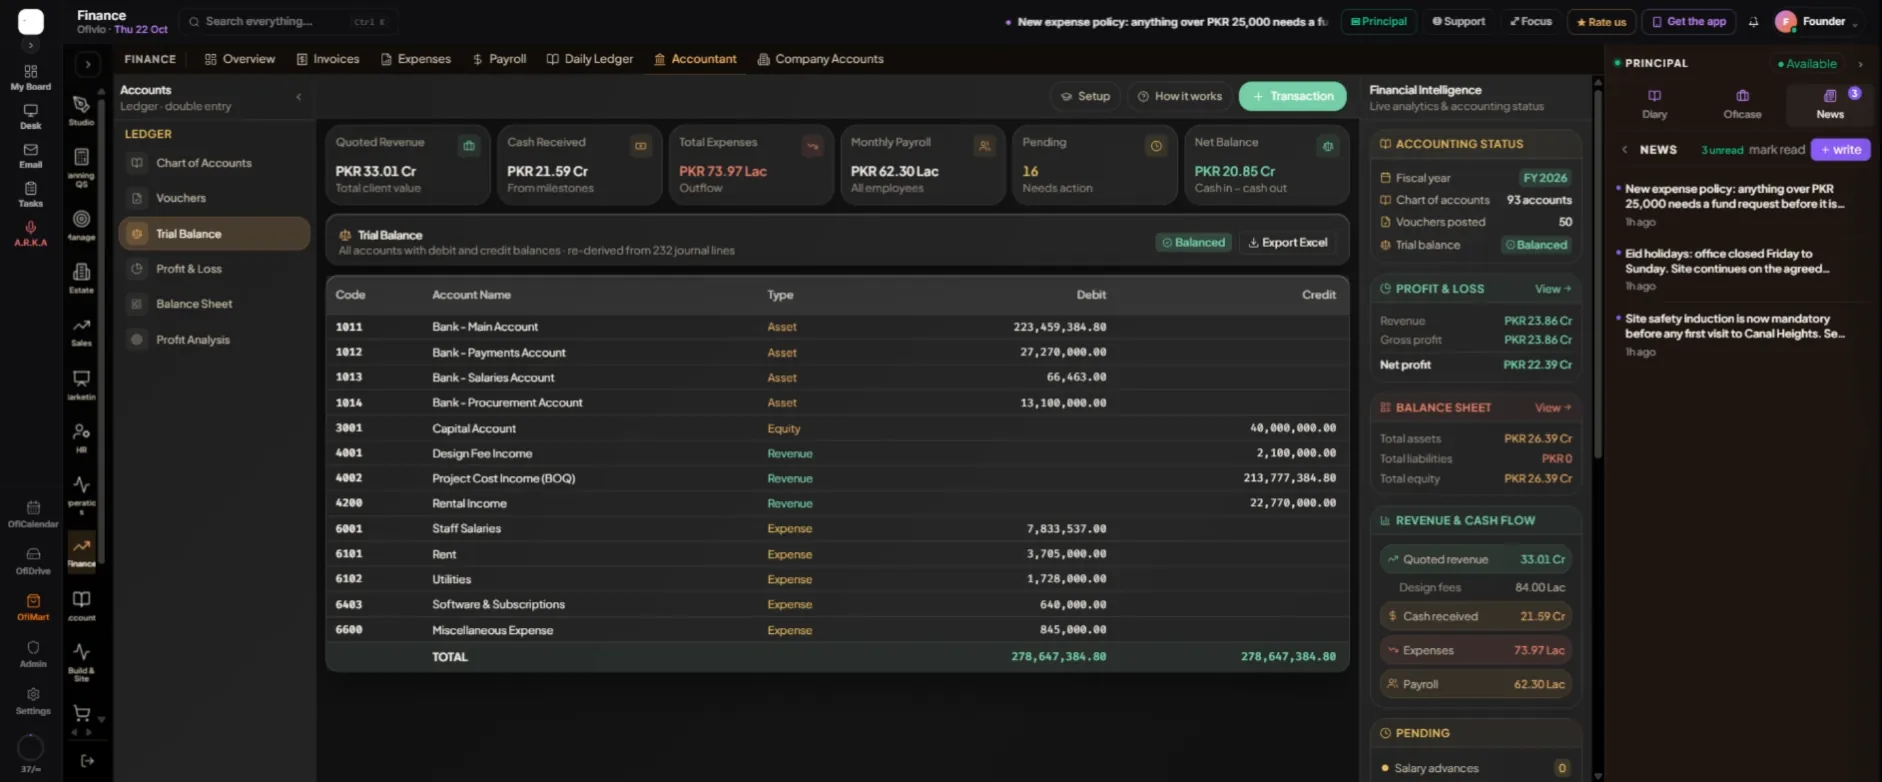Open the HR people icon
The width and height of the screenshot is (1882, 782).
82,436
